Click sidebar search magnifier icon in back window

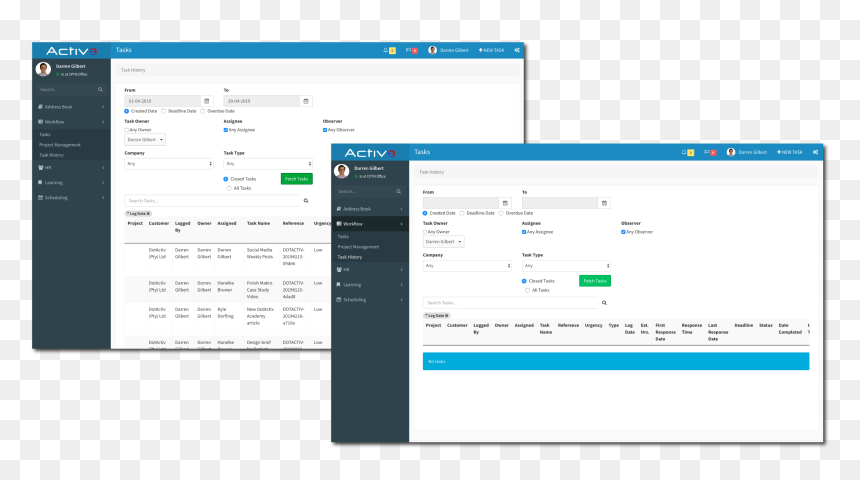click(100, 89)
